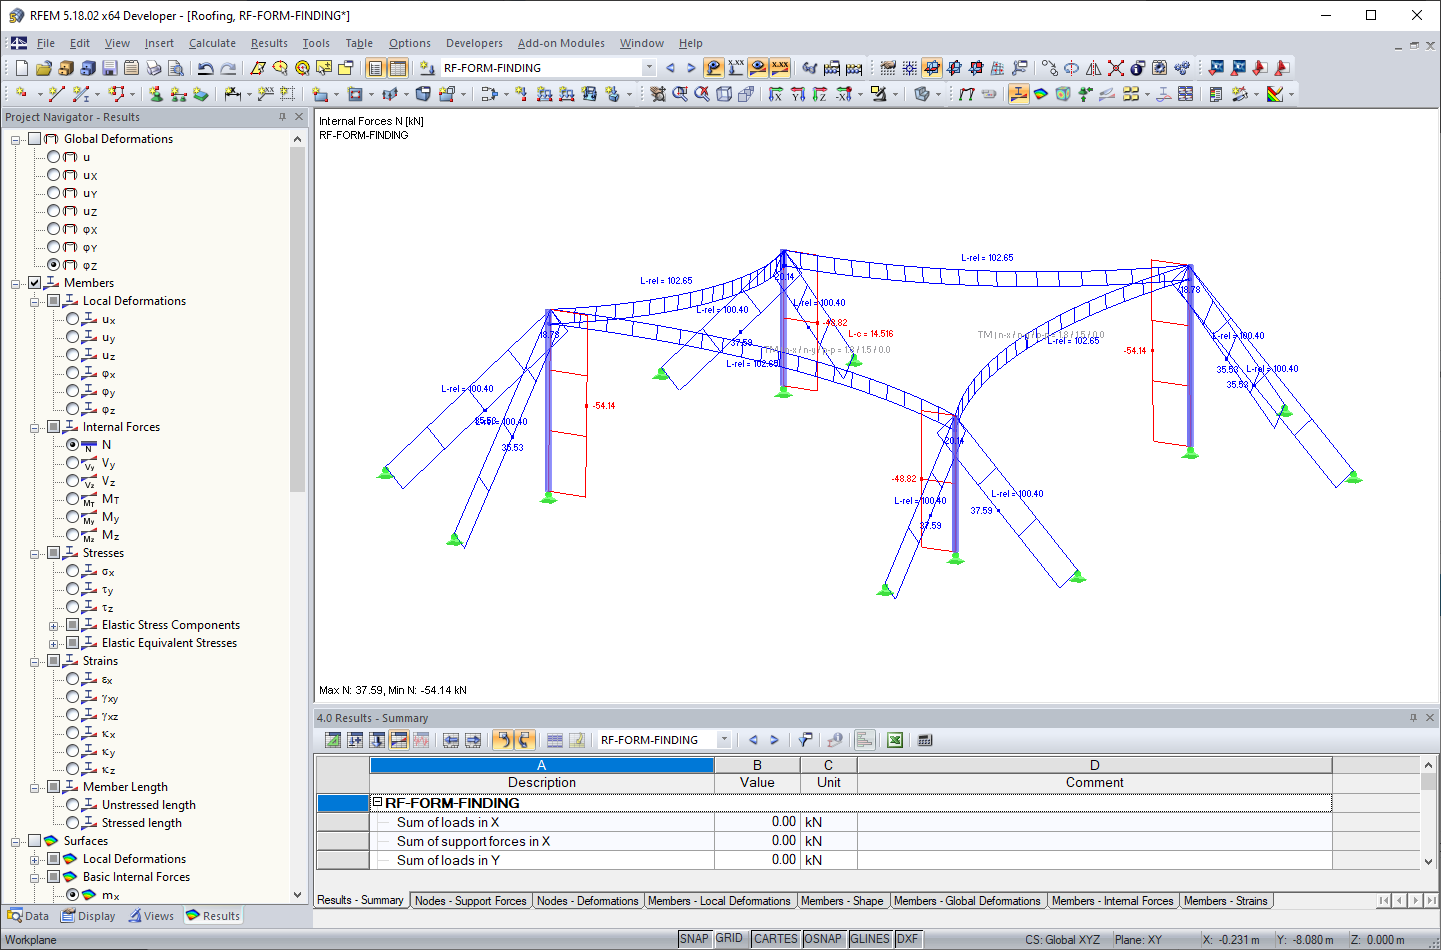Activate the result filter funnel icon
Viewport: 1441px width, 950px height.
click(805, 739)
